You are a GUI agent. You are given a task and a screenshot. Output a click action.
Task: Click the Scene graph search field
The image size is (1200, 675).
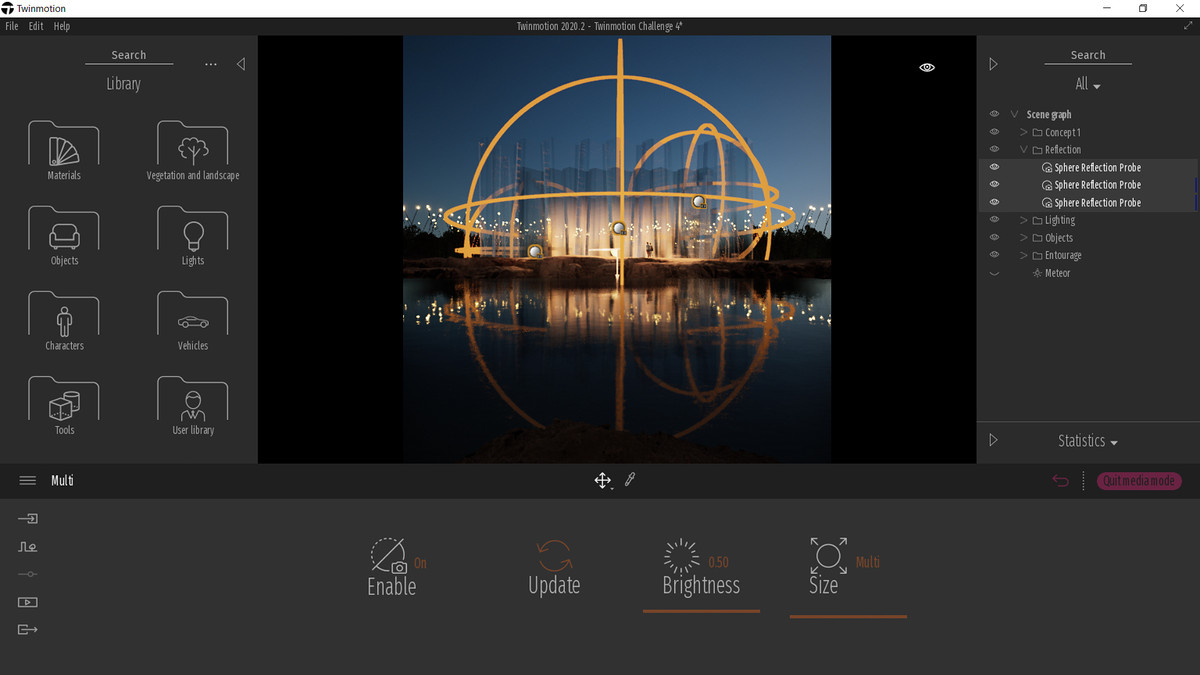[x=1088, y=56]
